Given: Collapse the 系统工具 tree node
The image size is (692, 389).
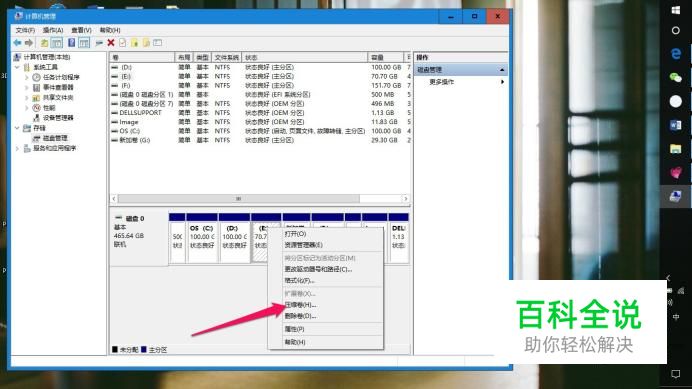Looking at the screenshot, I should [17, 67].
